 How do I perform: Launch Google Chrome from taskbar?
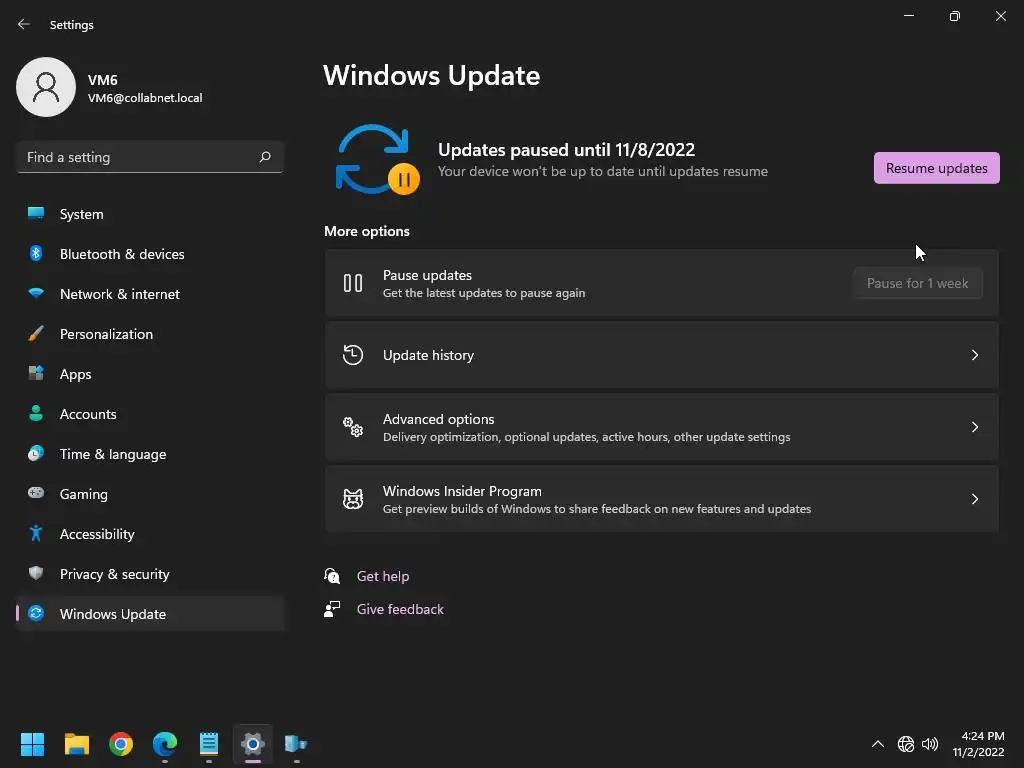tap(121, 743)
